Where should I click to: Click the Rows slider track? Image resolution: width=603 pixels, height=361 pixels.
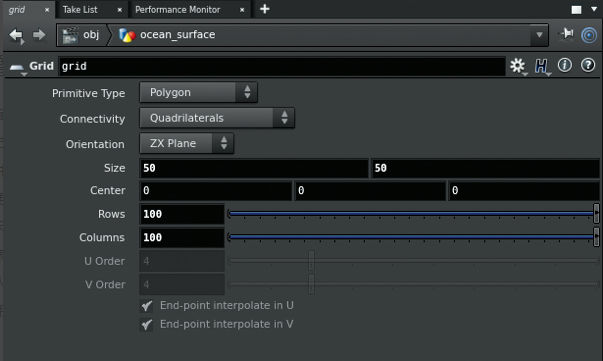pos(411,214)
